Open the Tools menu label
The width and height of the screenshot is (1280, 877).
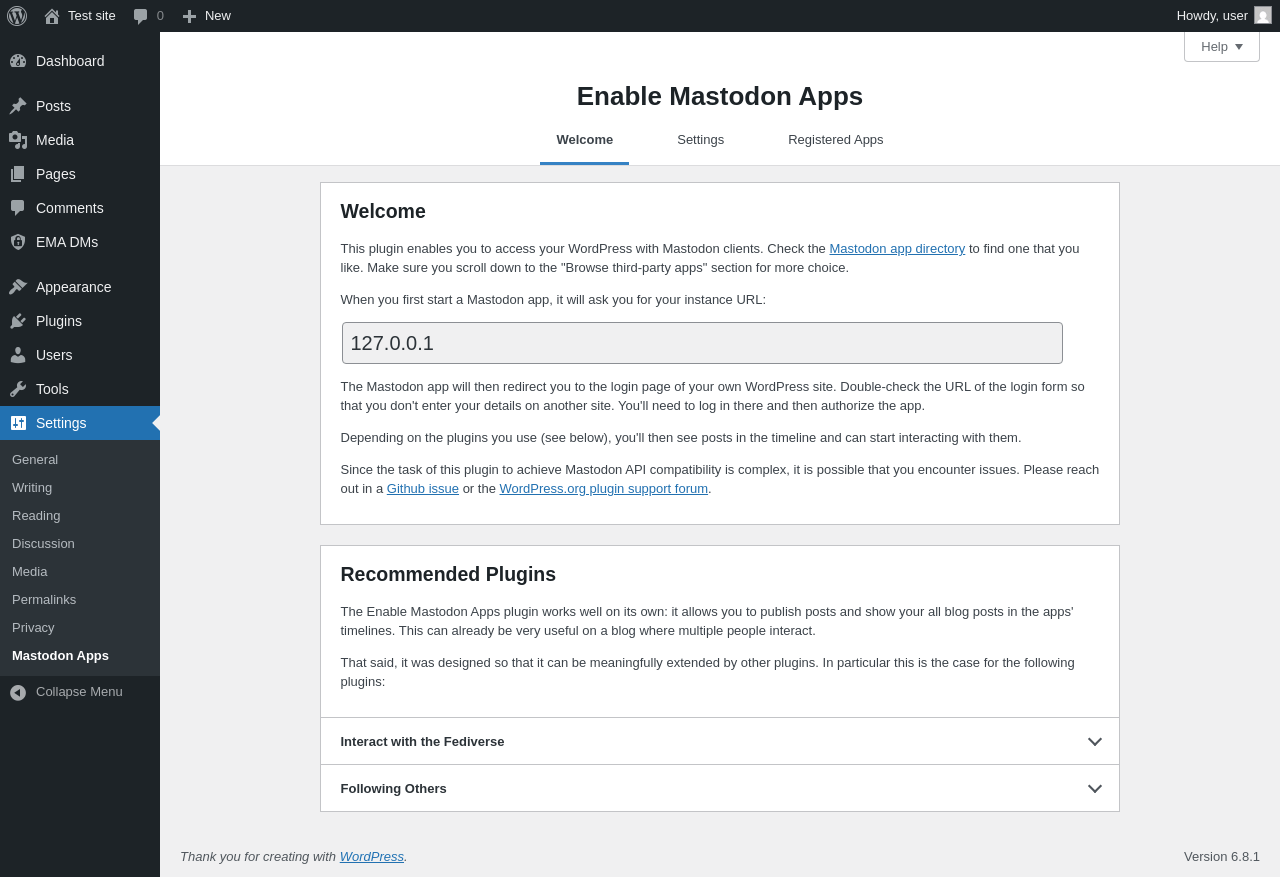tap(52, 389)
